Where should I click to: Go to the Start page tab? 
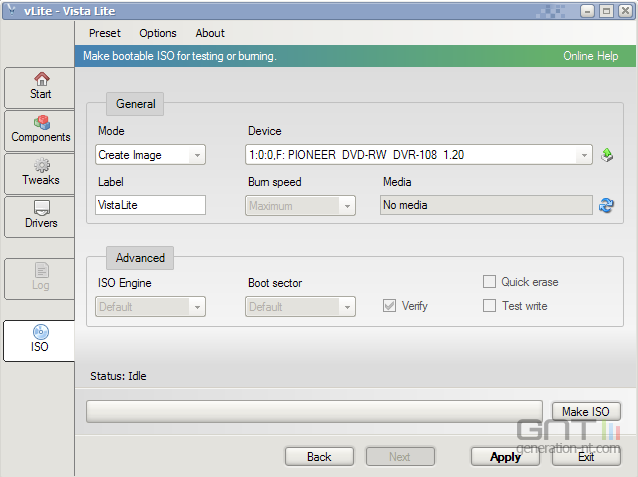(40, 88)
